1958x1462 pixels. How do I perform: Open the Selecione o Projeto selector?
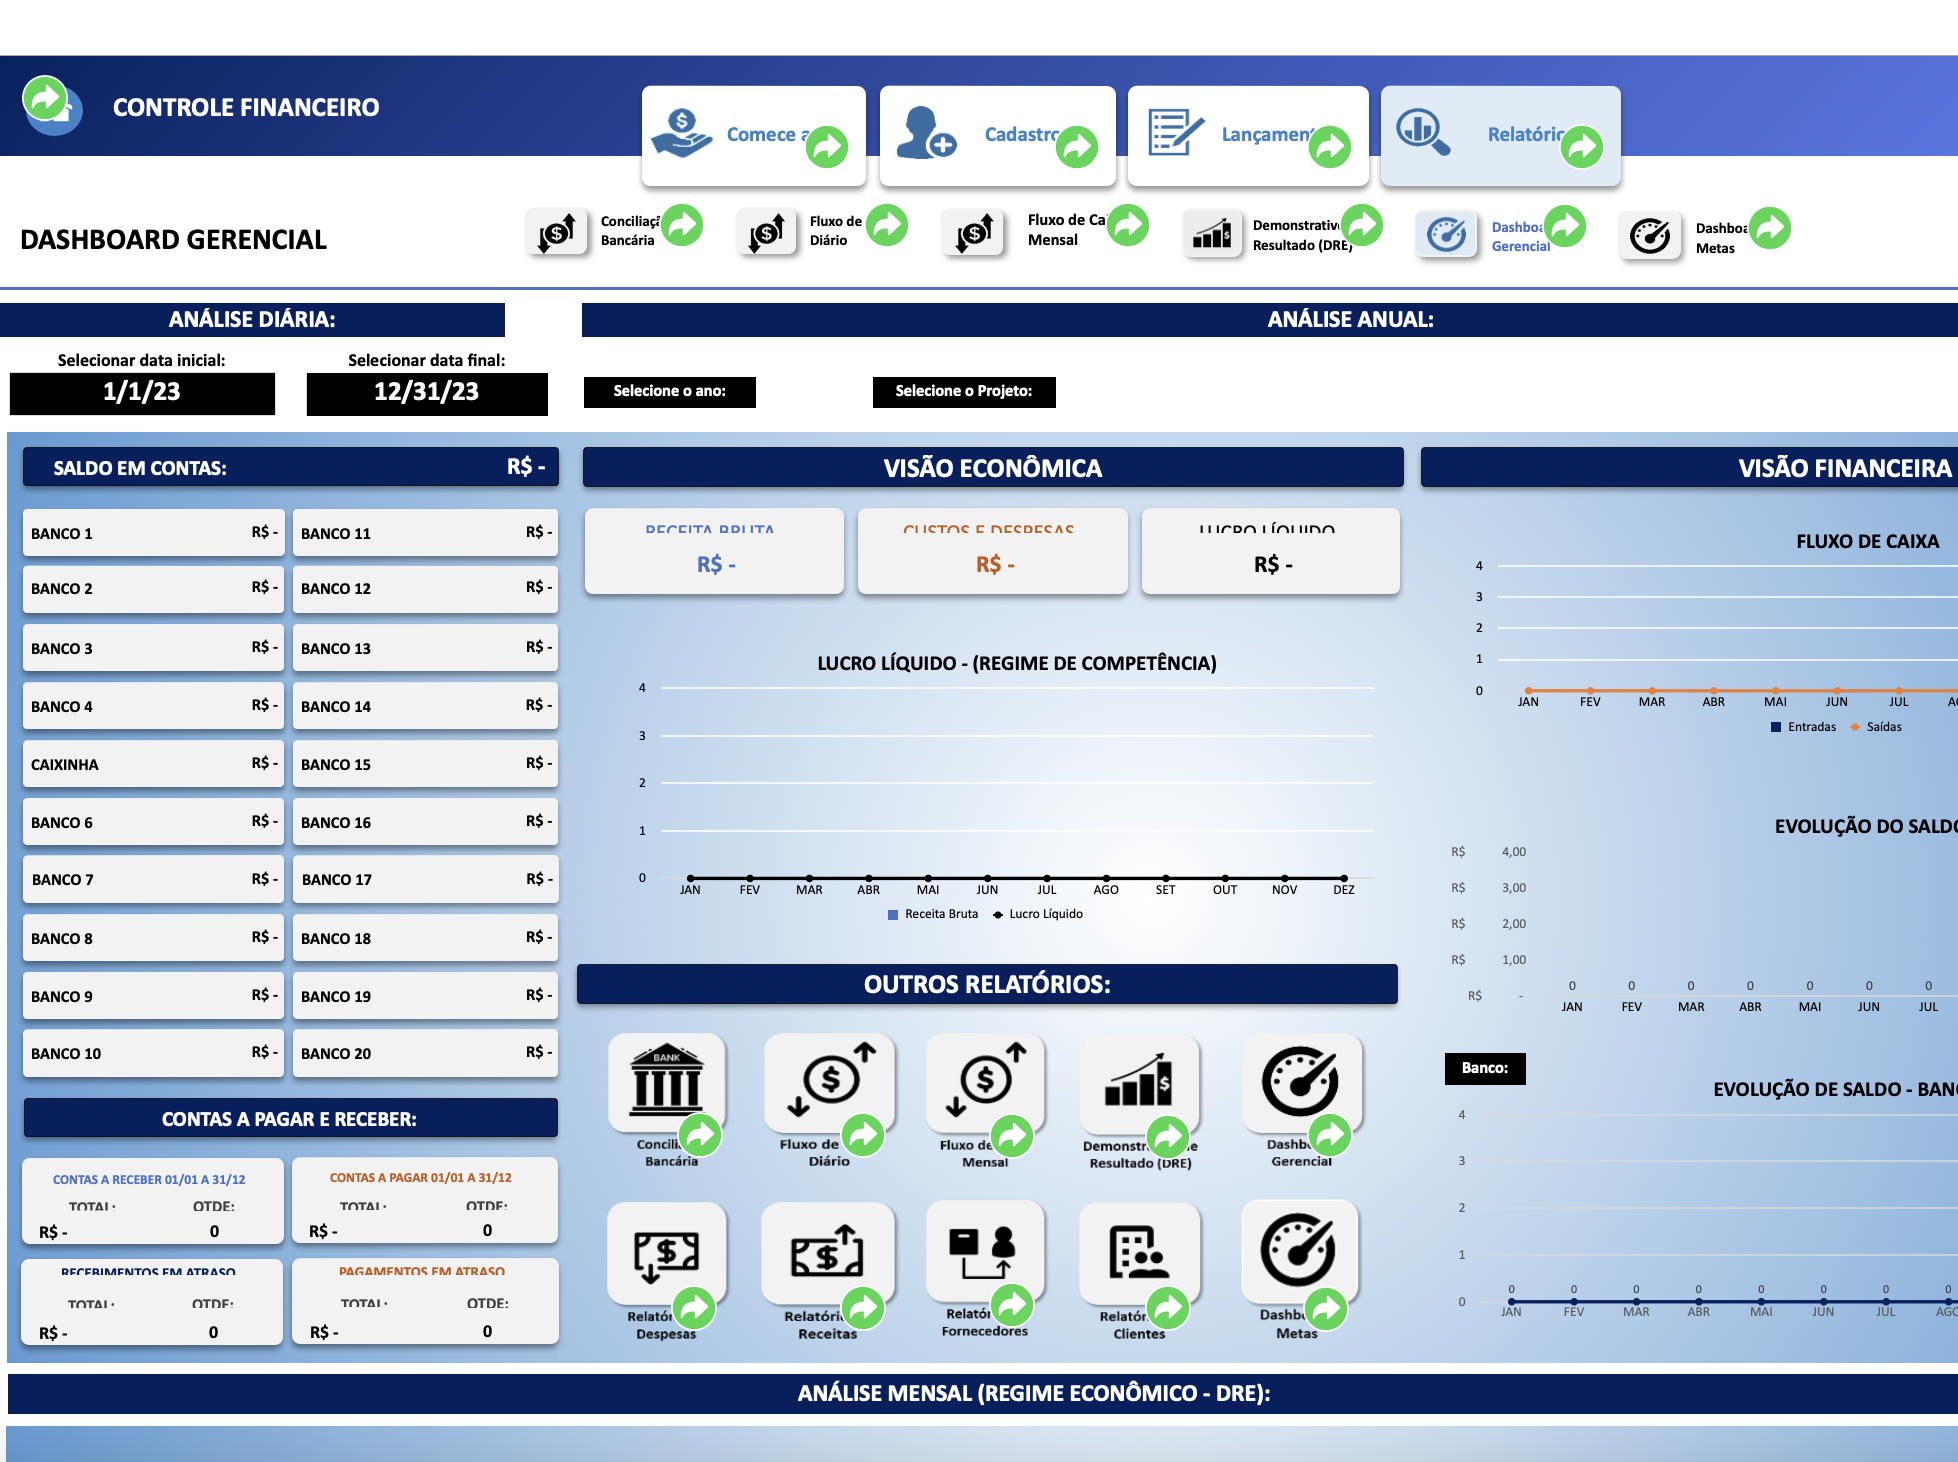tap(964, 391)
